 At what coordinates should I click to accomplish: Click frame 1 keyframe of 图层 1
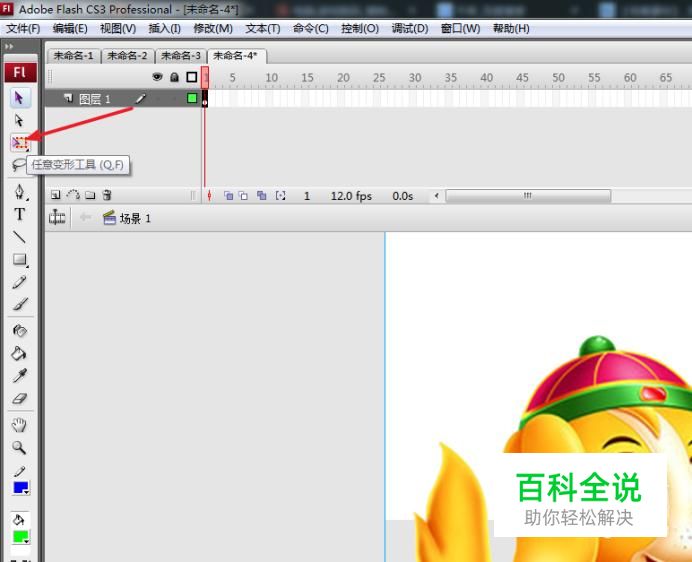tap(205, 98)
